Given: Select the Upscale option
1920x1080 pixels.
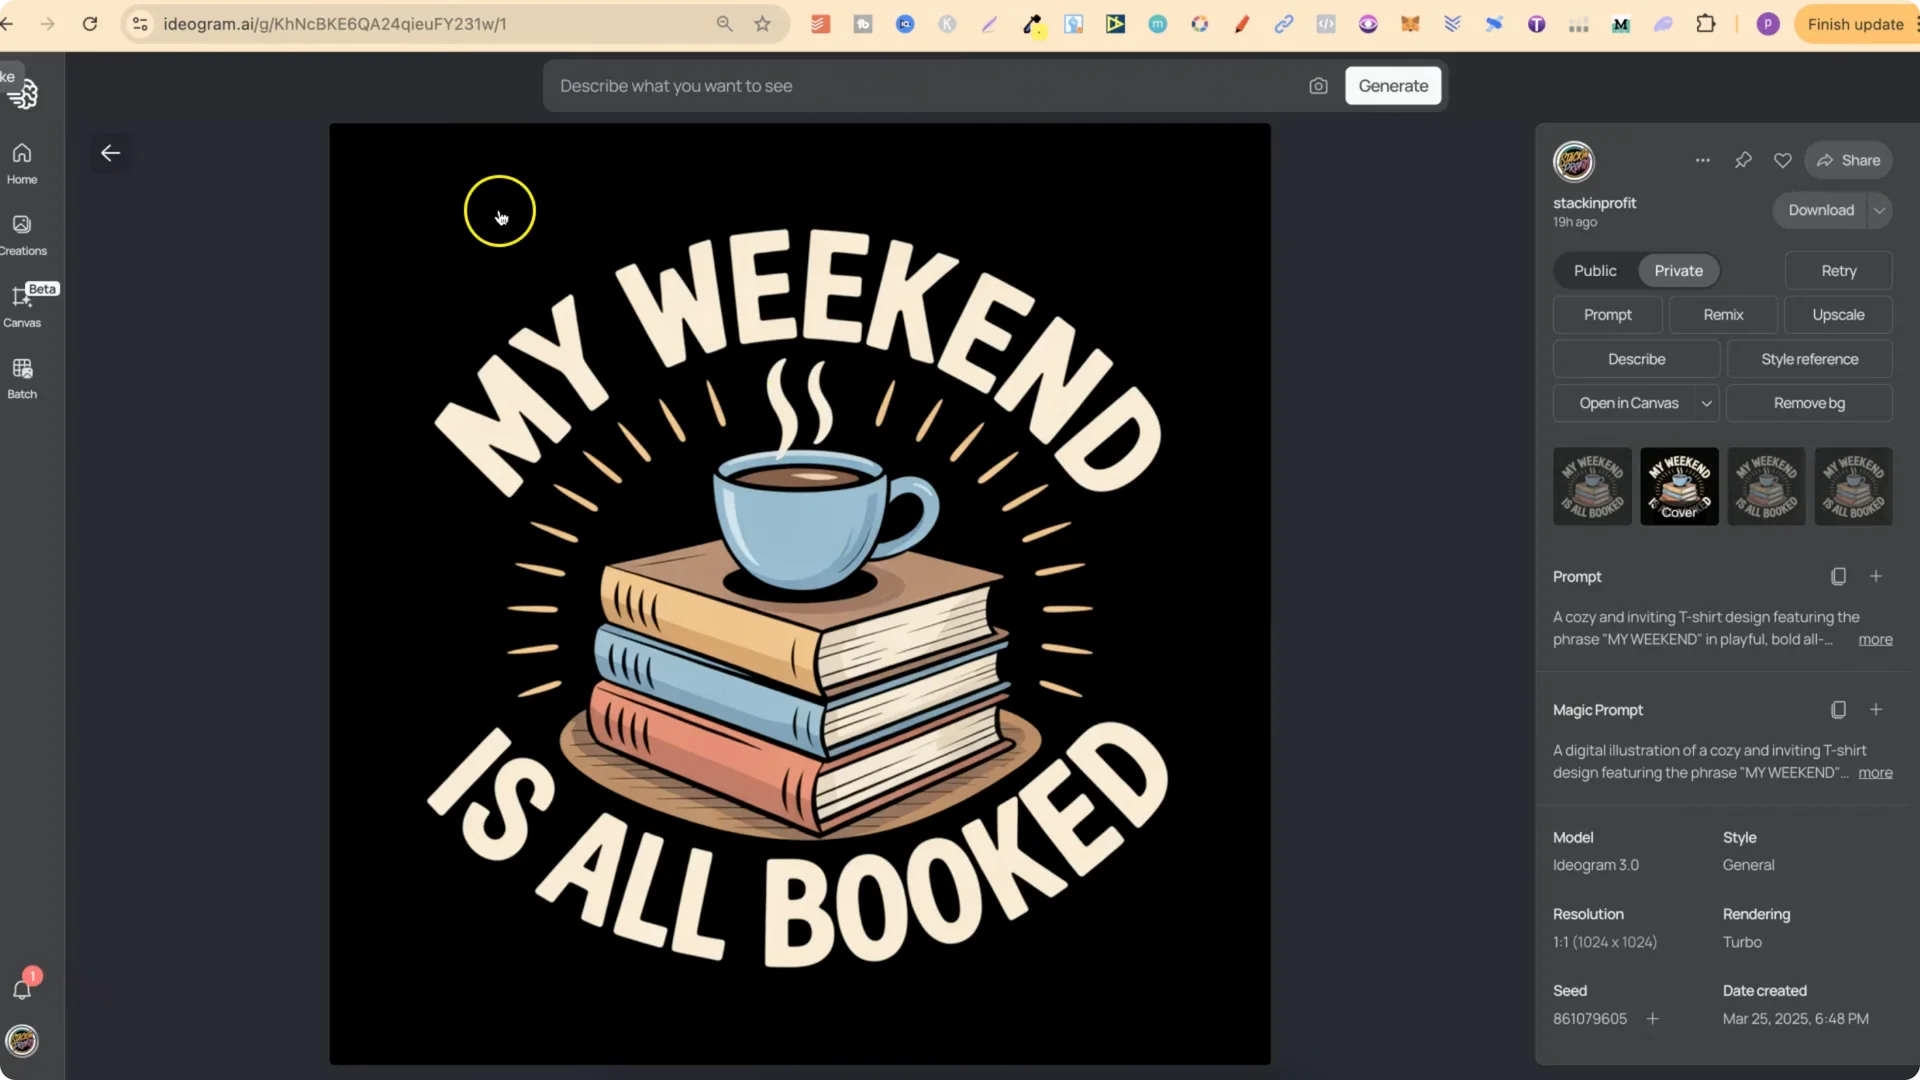Looking at the screenshot, I should tap(1838, 314).
